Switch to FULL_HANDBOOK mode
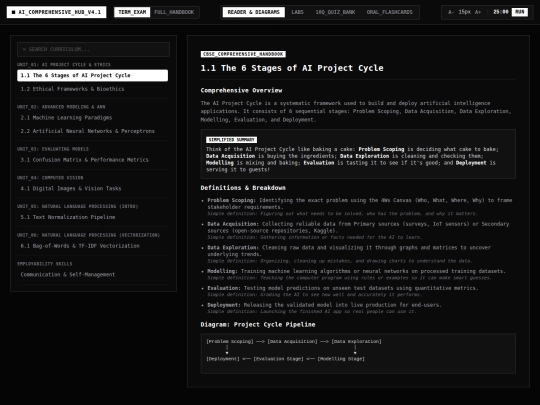540x405 pixels. (174, 12)
